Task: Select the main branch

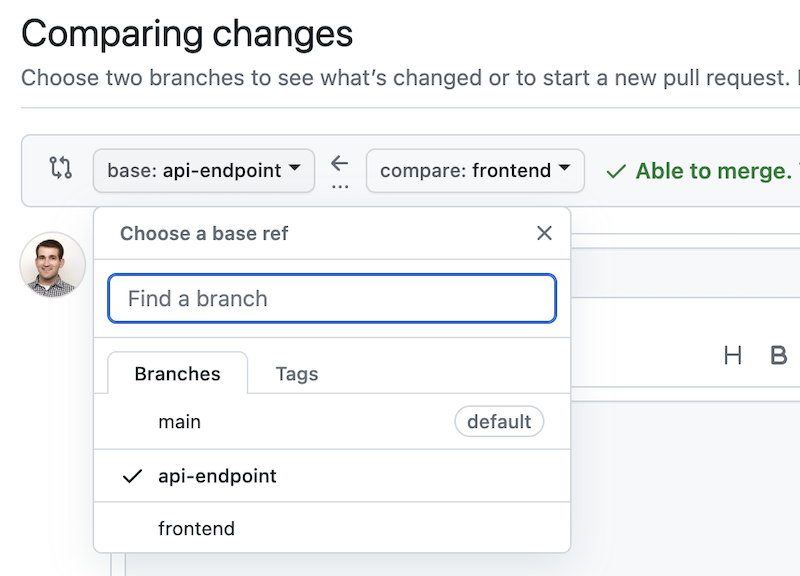Action: (180, 421)
